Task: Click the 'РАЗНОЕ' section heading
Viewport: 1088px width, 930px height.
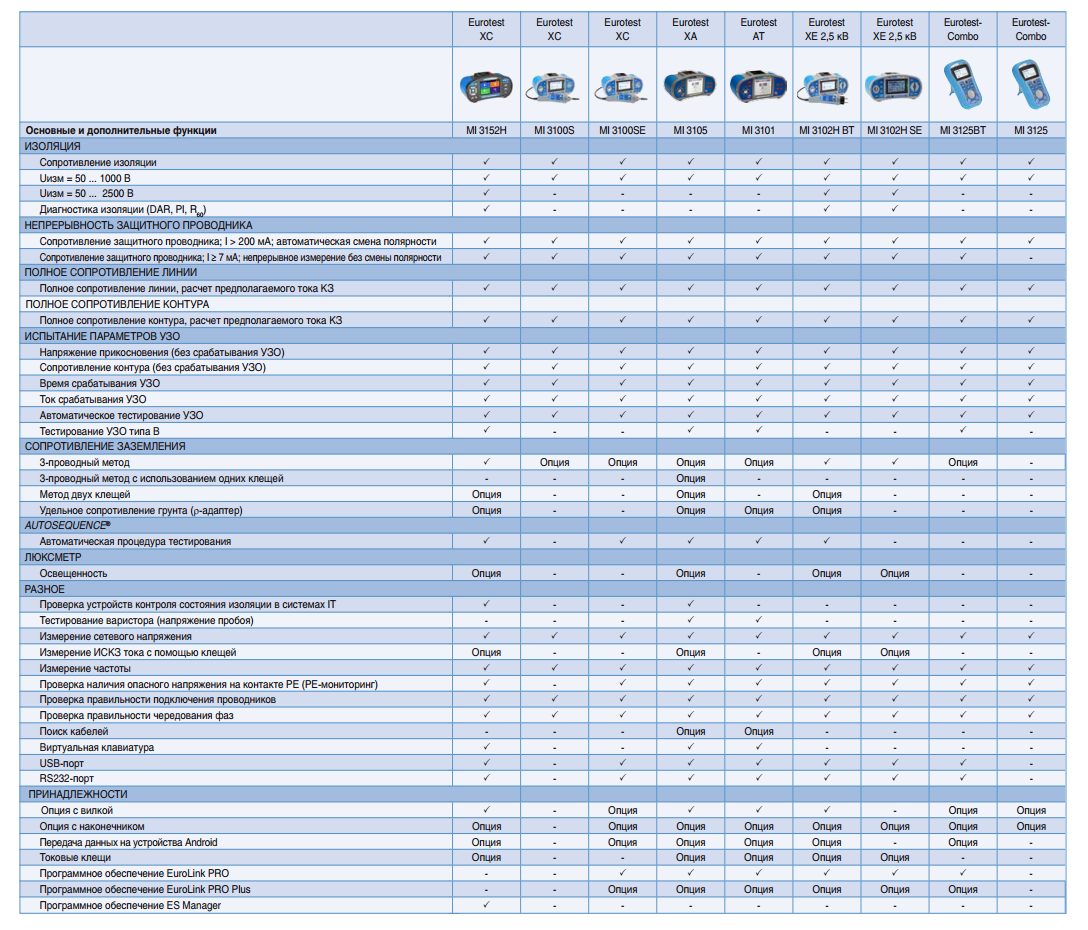Action: click(x=44, y=589)
